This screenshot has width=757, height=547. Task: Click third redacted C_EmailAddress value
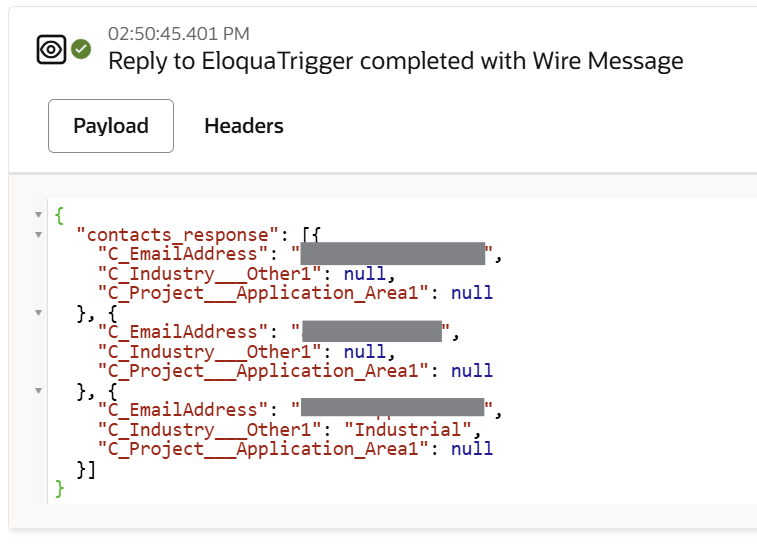click(393, 407)
